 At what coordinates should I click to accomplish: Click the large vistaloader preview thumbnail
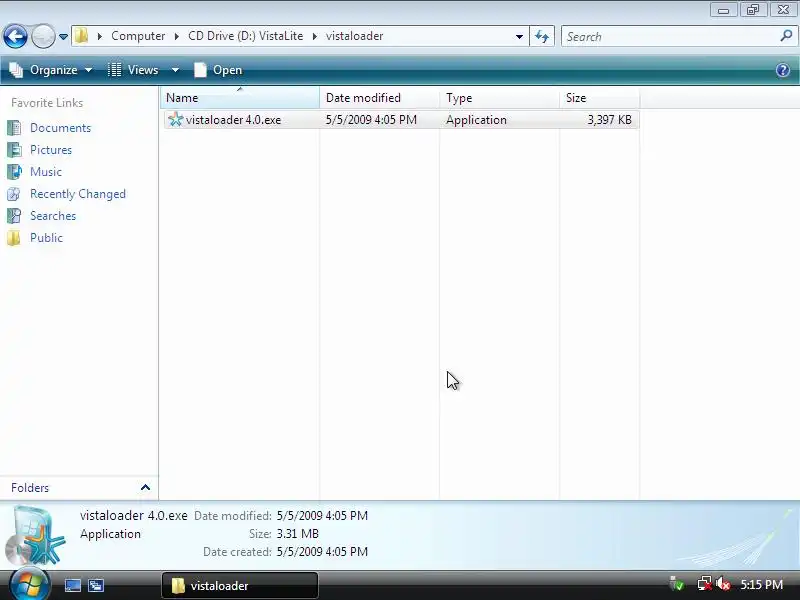tap(36, 535)
